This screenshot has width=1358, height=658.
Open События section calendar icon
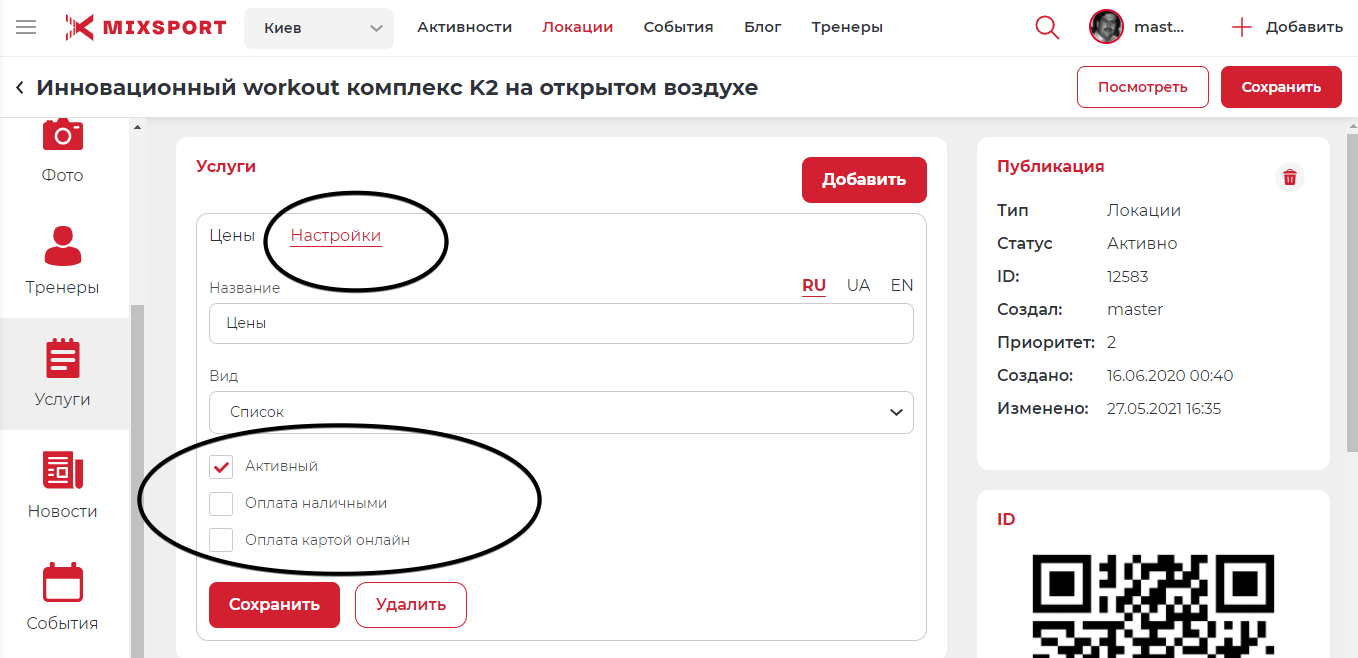[x=63, y=582]
